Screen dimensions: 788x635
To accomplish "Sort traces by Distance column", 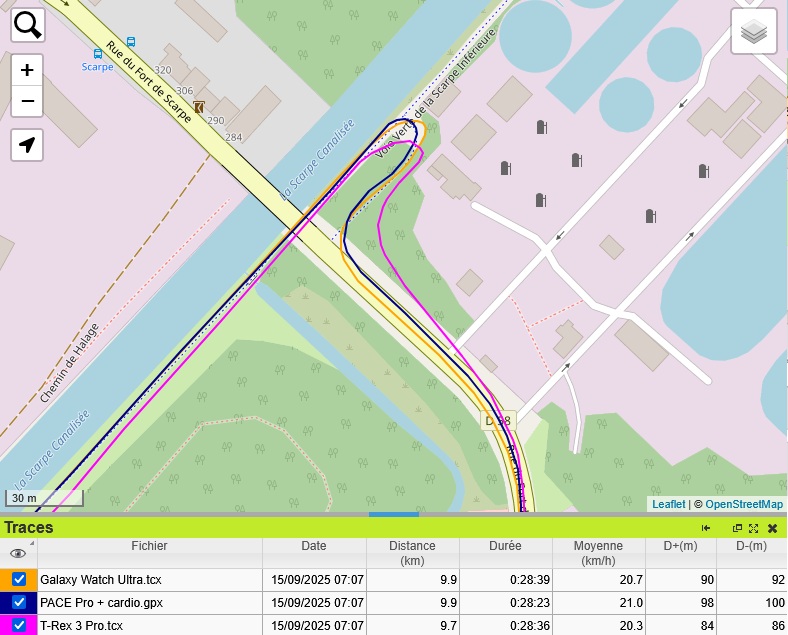I will 412,553.
